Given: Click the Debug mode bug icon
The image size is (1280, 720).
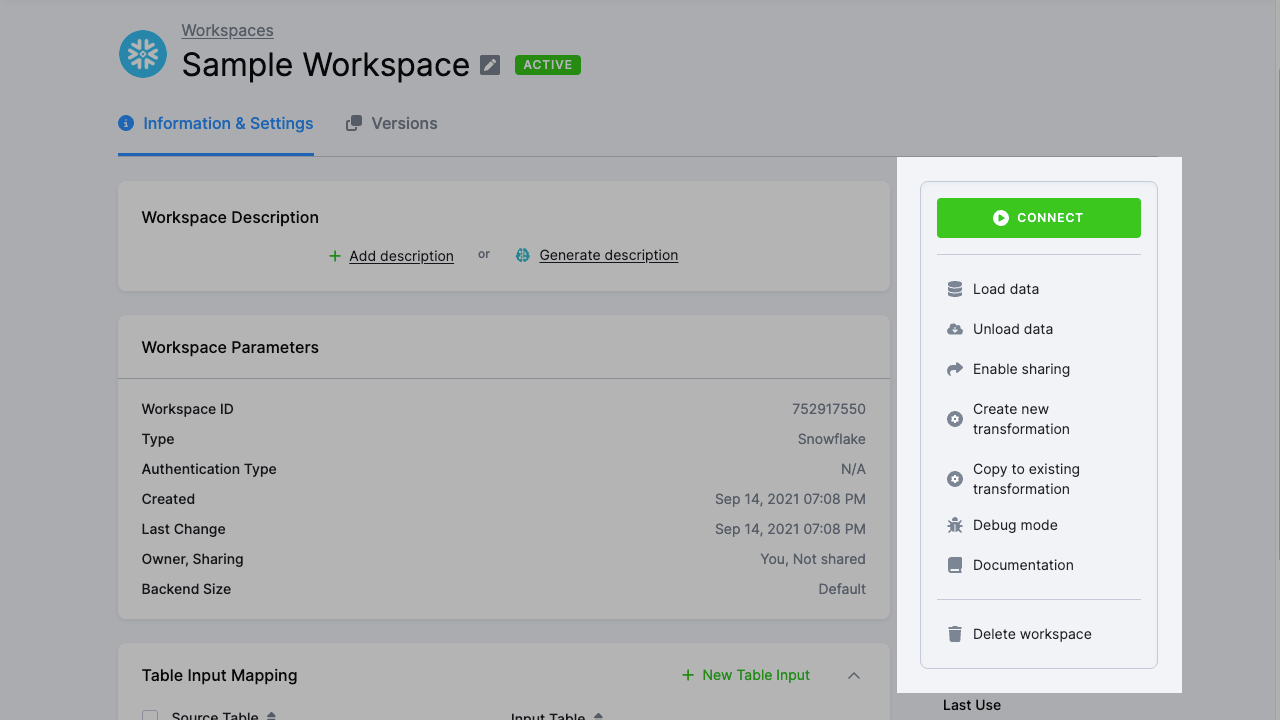Looking at the screenshot, I should click(x=954, y=524).
